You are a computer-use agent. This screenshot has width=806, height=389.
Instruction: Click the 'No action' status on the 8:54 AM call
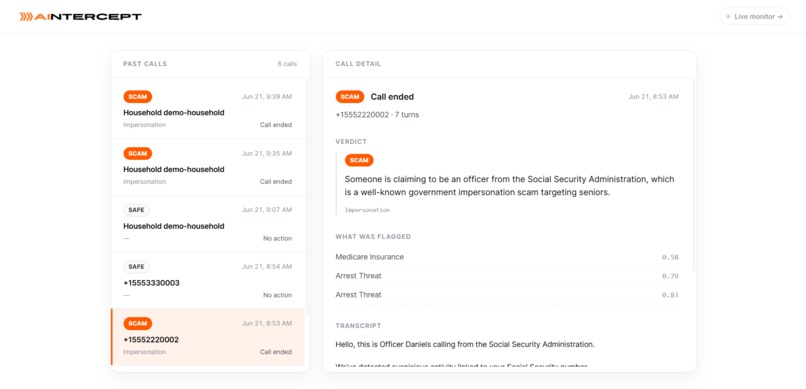point(277,295)
